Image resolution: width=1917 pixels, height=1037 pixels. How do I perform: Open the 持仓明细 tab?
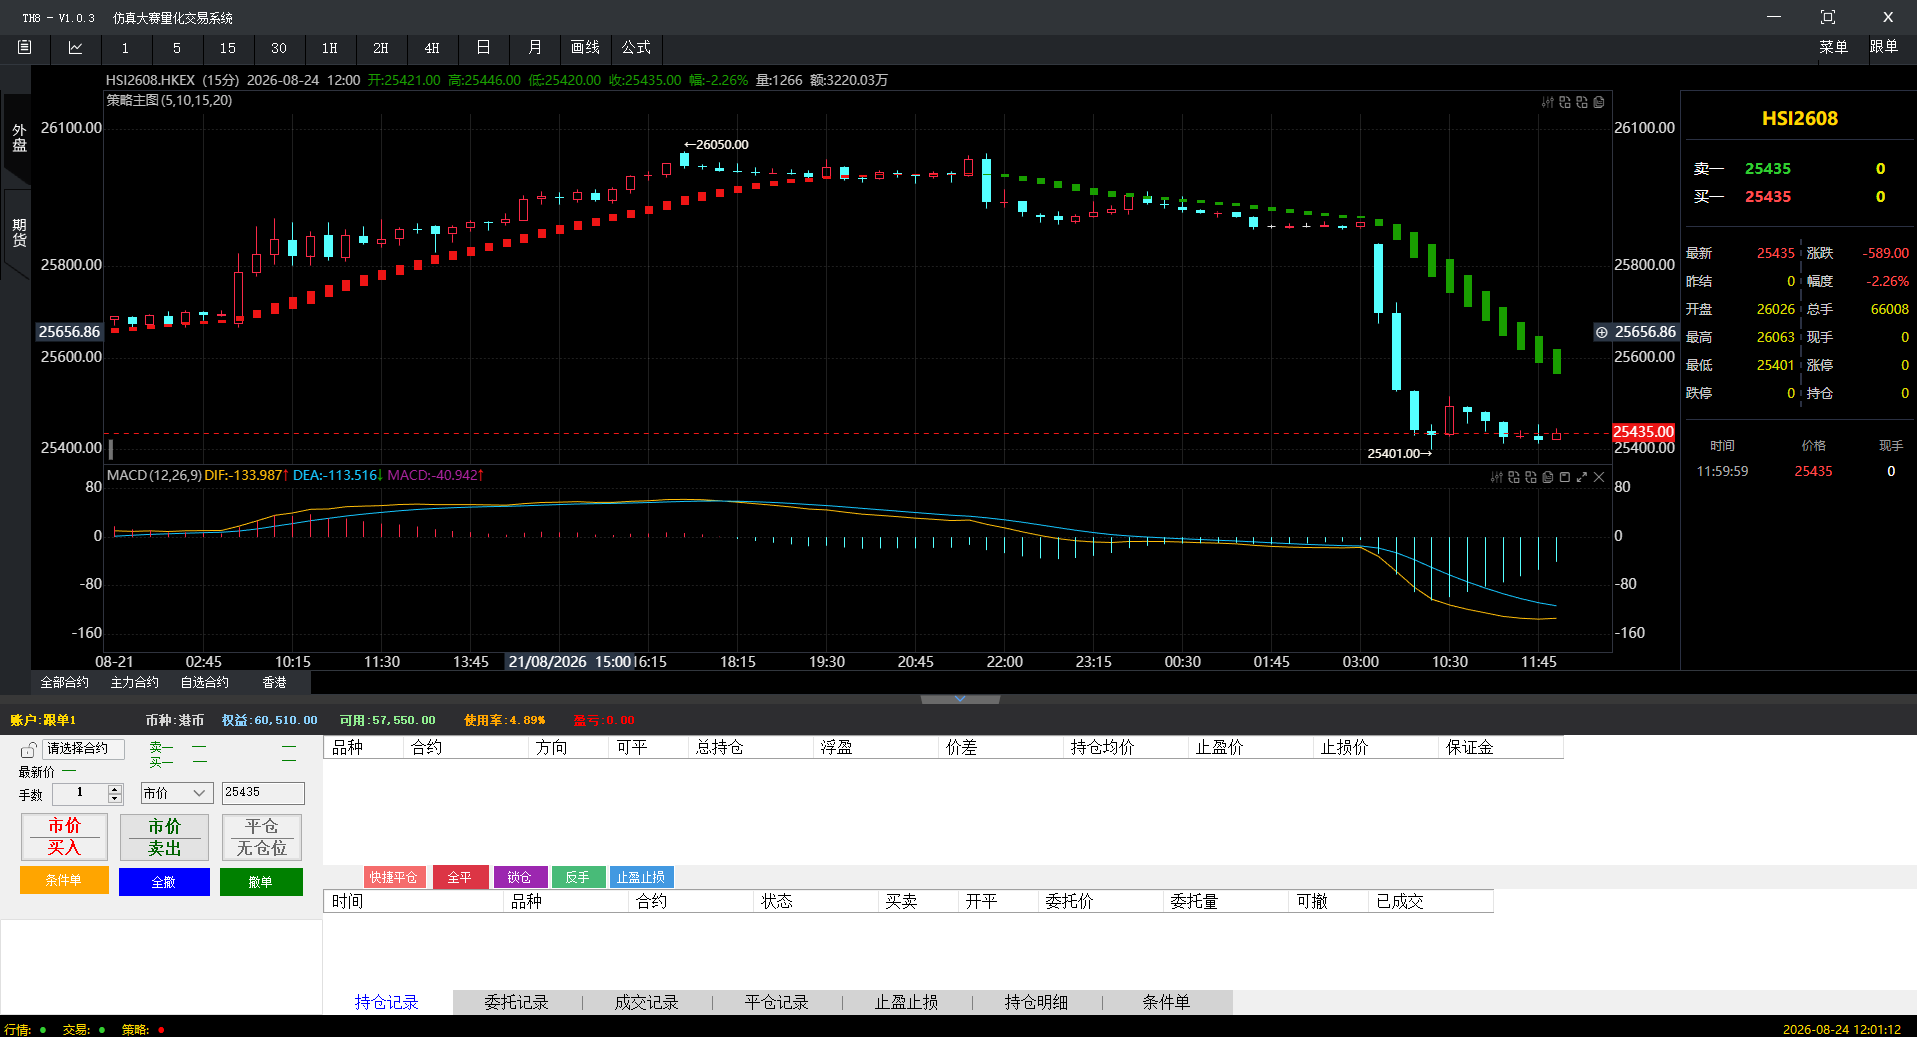(1037, 1002)
